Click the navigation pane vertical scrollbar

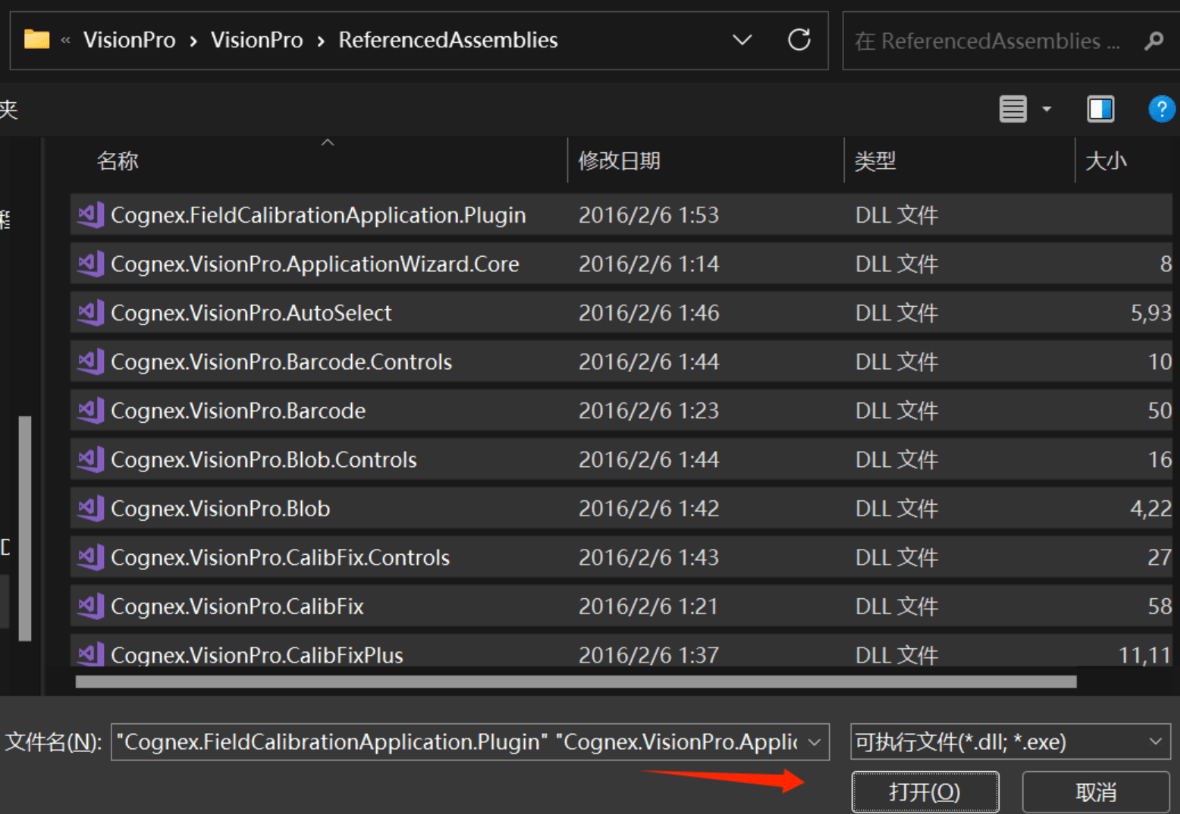(25, 528)
